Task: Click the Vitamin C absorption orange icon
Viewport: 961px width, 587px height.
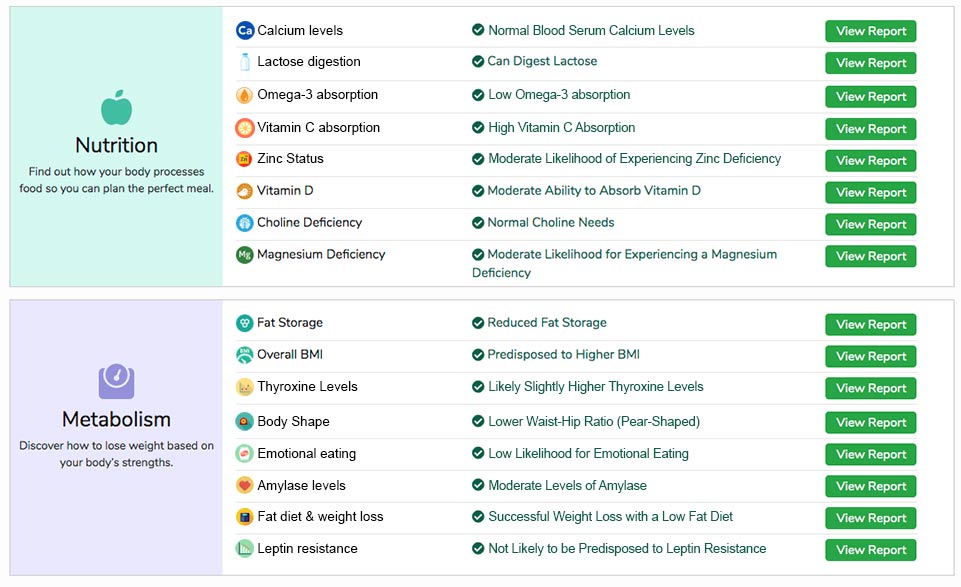Action: point(245,128)
